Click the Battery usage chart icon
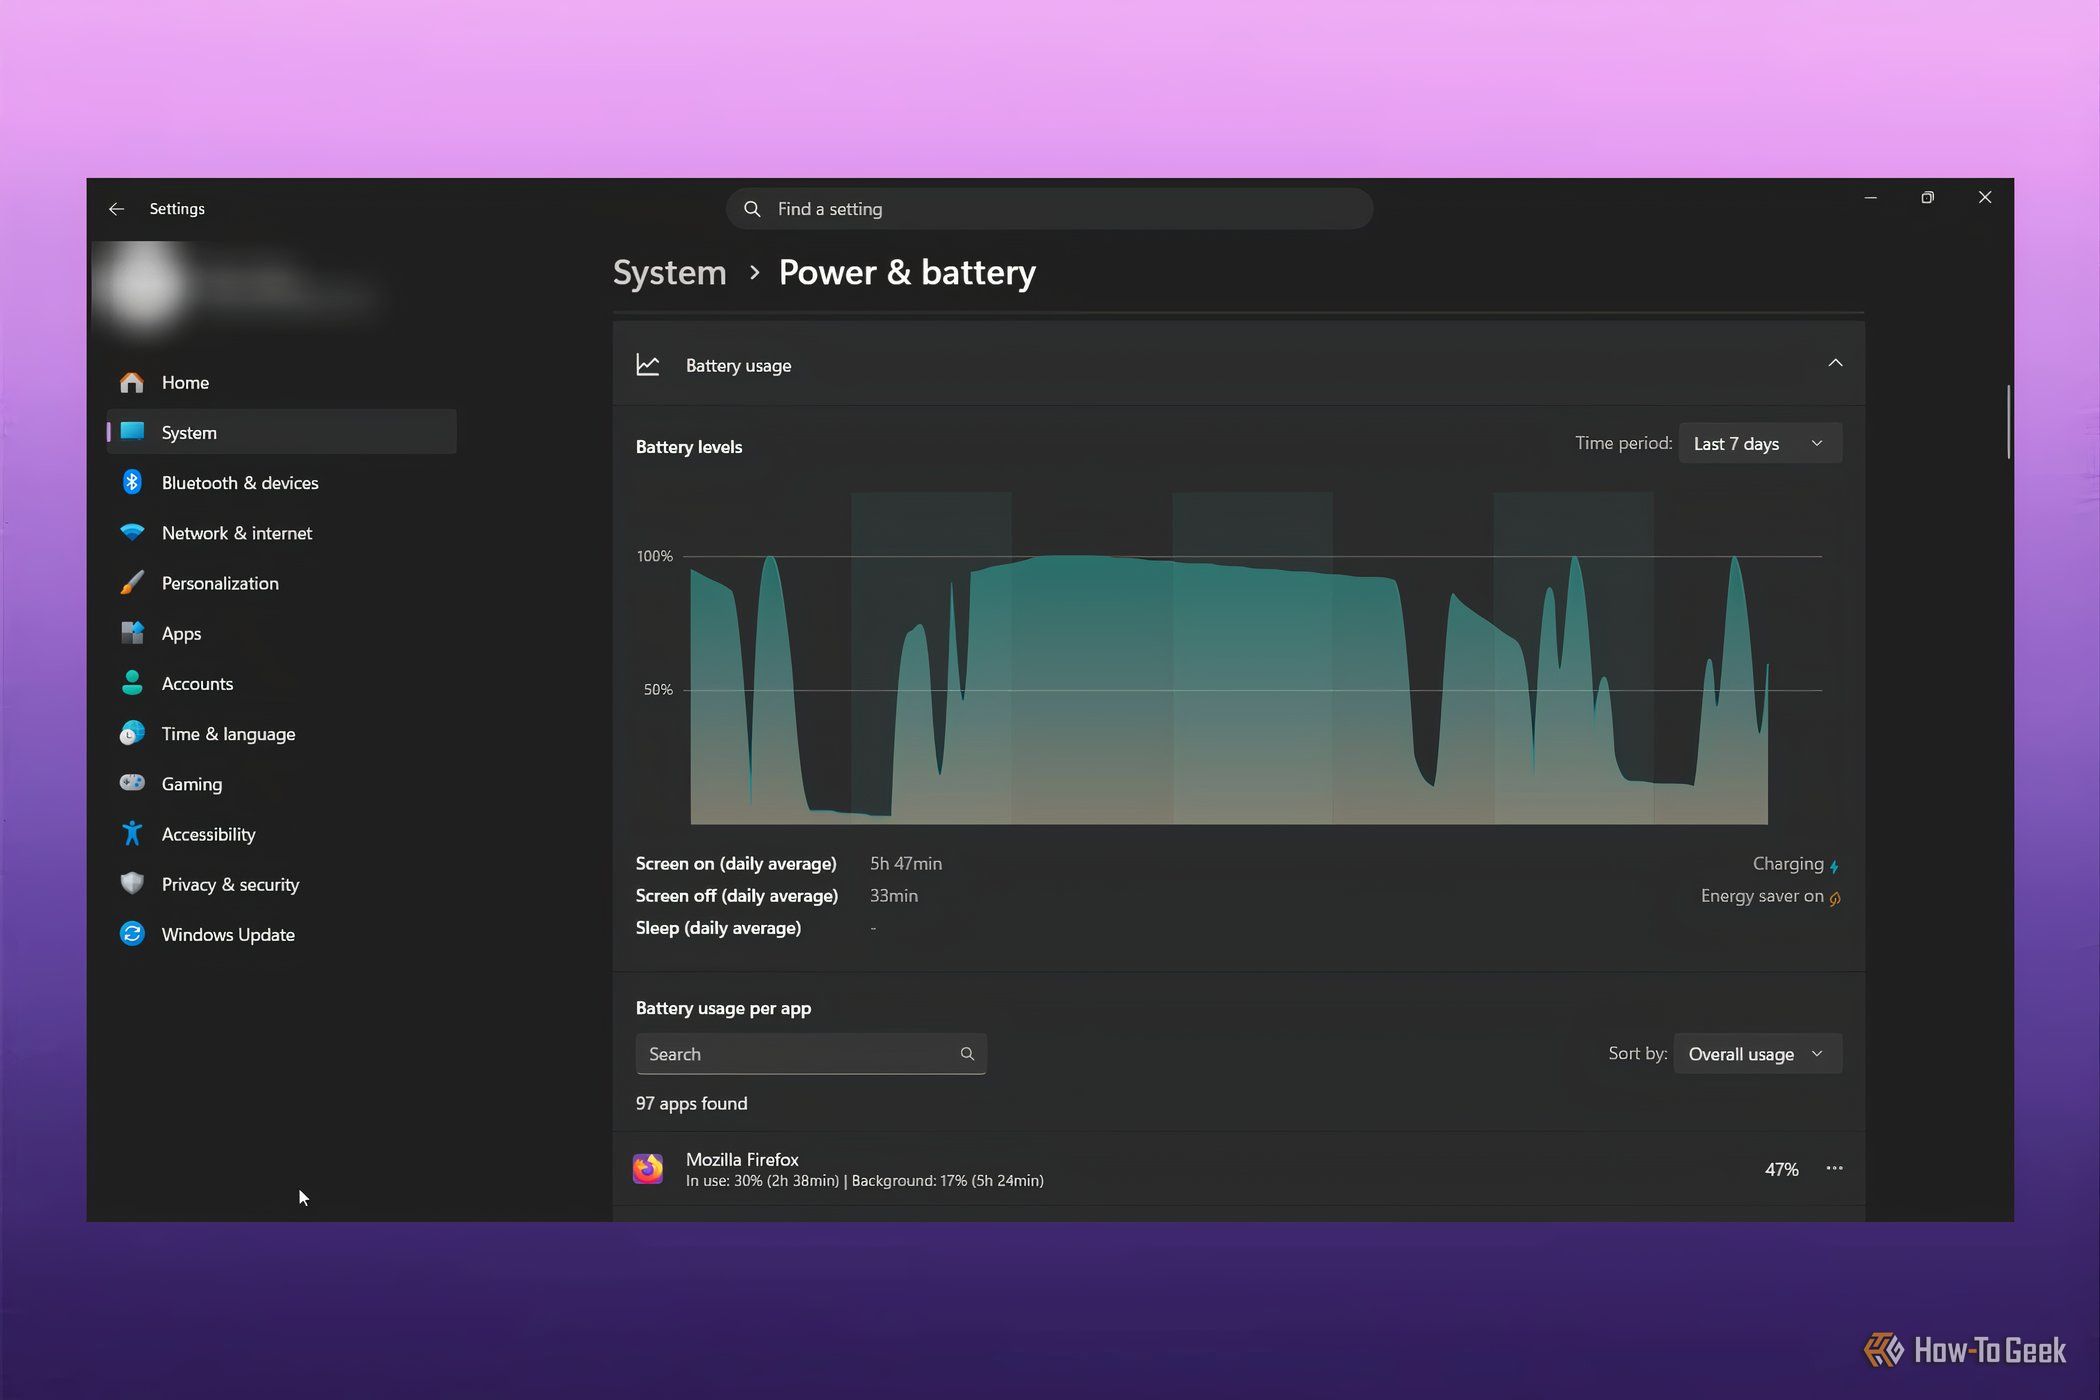The height and width of the screenshot is (1400, 2100). (648, 365)
